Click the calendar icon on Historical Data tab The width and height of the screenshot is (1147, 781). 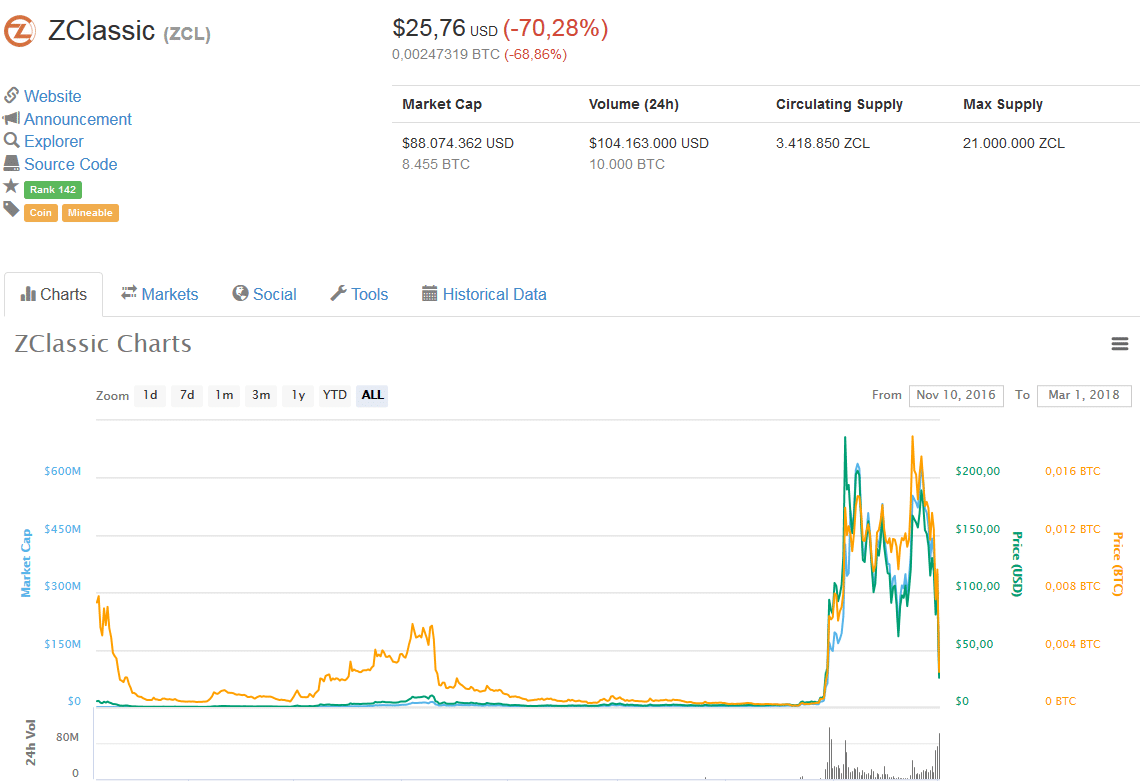point(429,293)
